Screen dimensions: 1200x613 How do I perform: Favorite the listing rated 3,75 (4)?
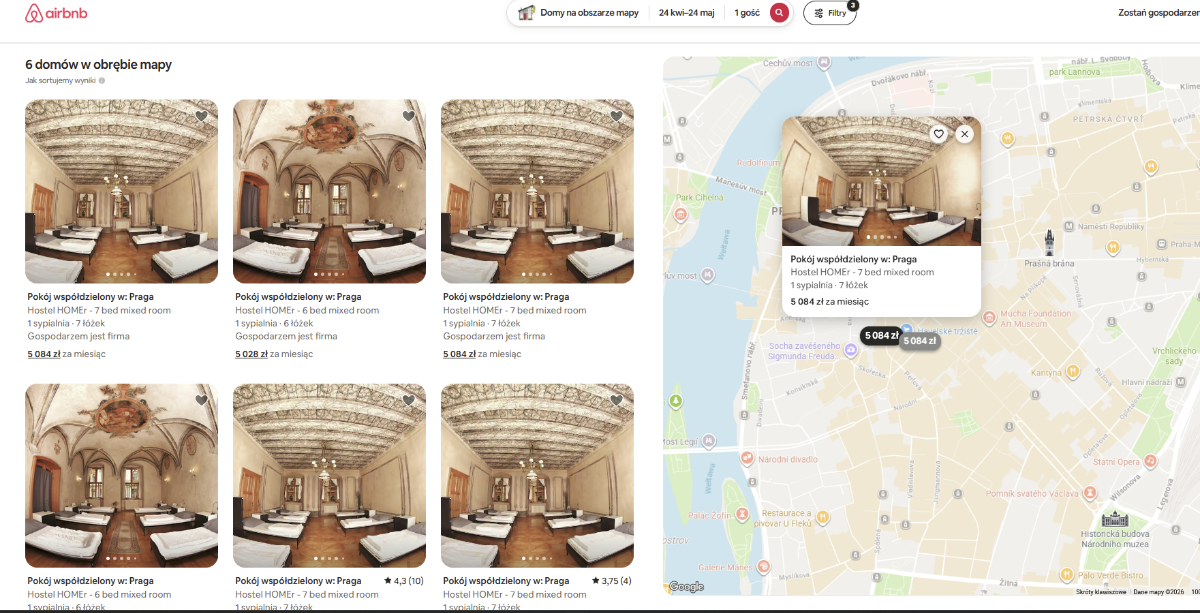point(616,400)
